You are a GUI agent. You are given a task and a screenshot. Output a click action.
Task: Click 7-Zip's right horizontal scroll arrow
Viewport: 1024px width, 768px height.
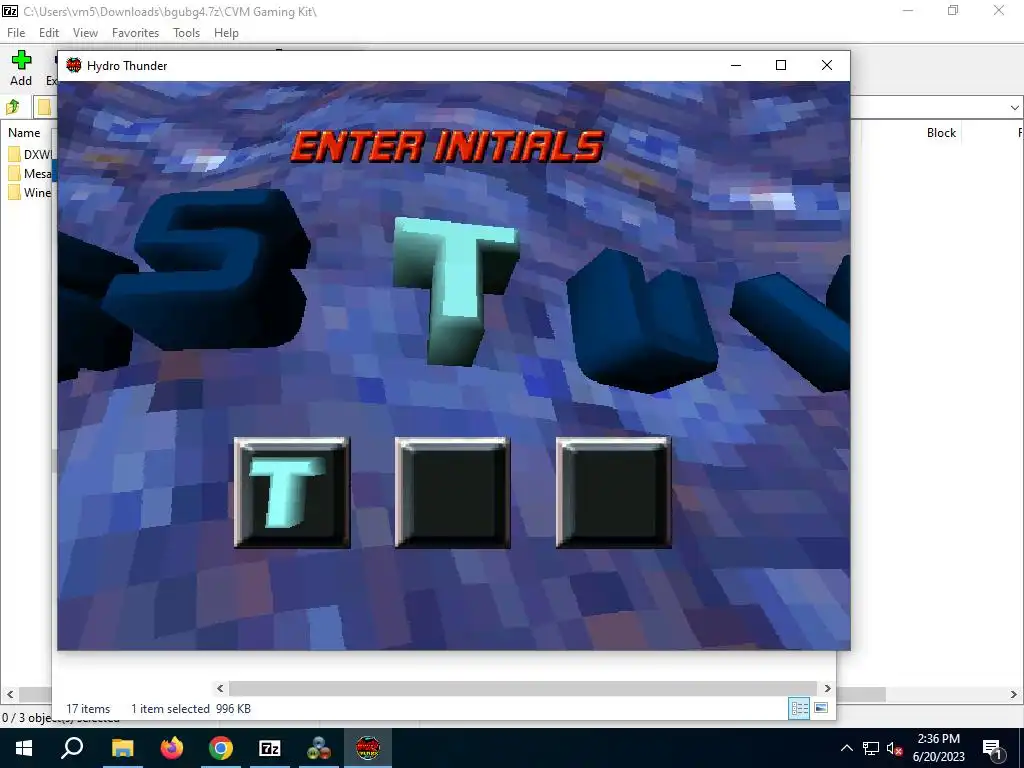pyautogui.click(x=1014, y=694)
